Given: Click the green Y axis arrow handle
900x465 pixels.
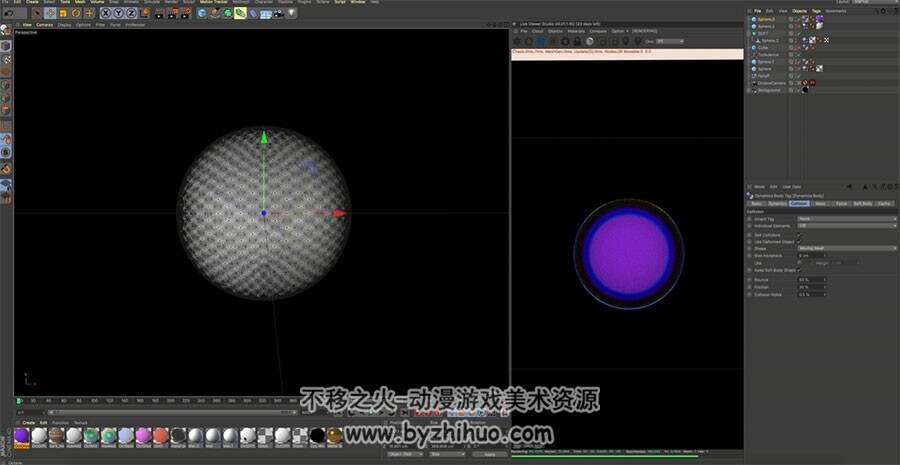Looking at the screenshot, I should [x=263, y=137].
